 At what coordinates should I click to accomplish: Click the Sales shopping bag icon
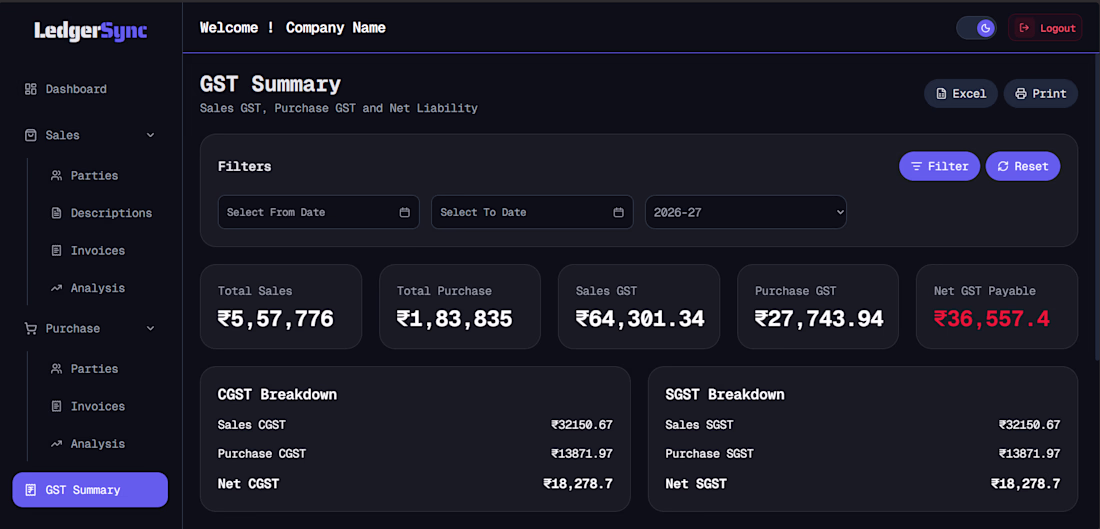pyautogui.click(x=30, y=135)
